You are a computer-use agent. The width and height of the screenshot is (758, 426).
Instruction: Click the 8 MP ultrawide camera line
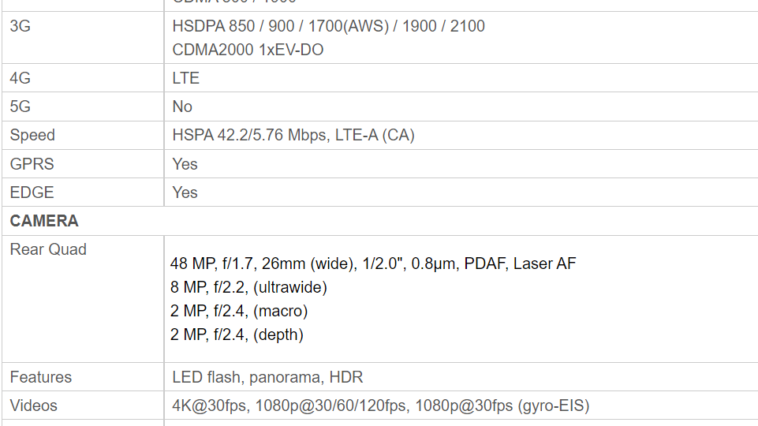249,287
